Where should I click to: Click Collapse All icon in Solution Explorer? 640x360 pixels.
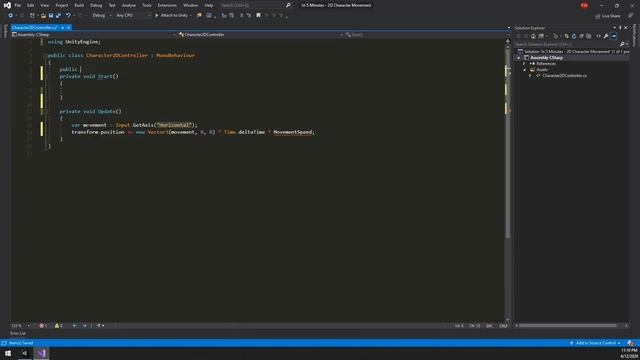(x=581, y=36)
